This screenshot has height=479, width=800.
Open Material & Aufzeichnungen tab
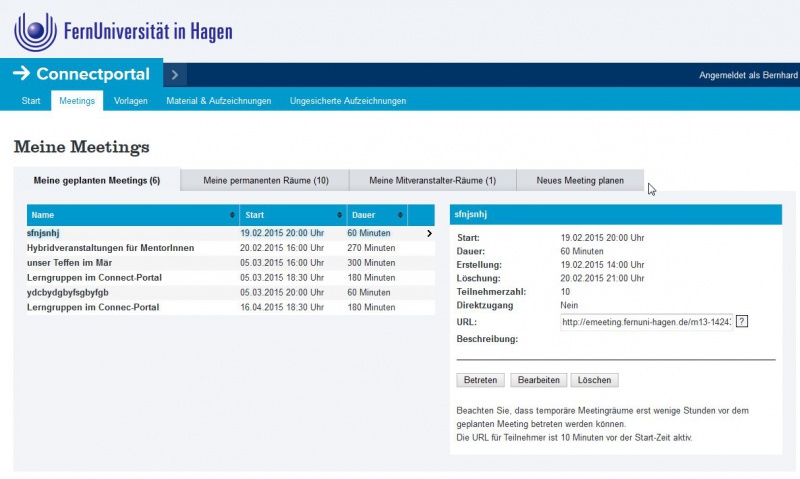tap(219, 101)
